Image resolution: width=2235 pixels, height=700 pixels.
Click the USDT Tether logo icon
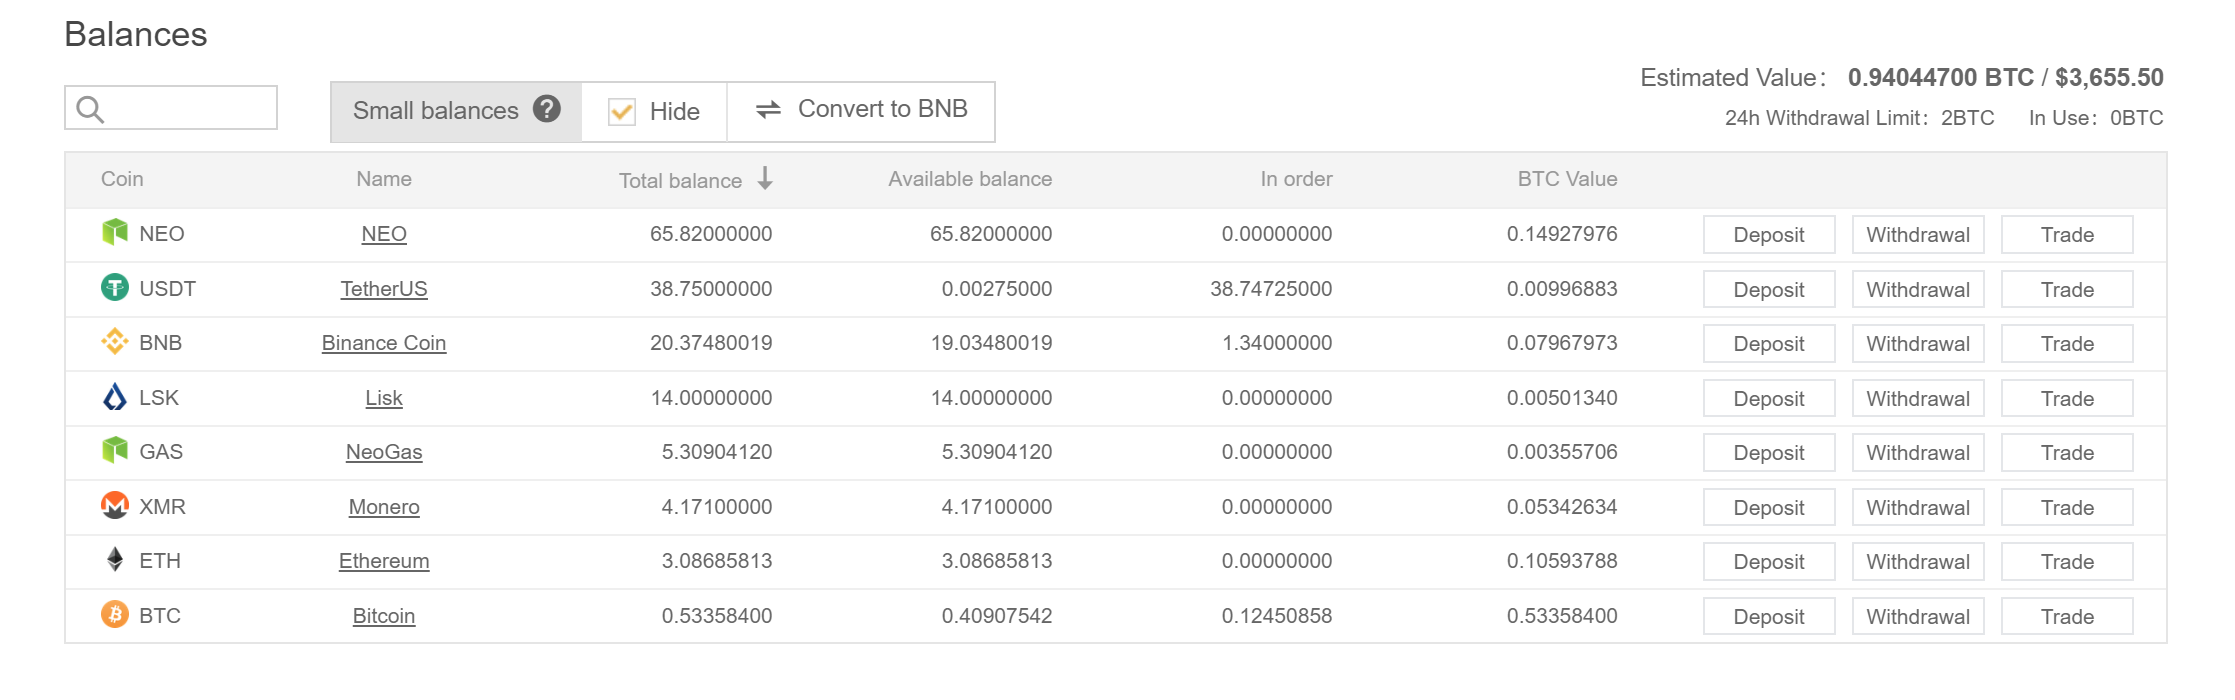[x=115, y=288]
